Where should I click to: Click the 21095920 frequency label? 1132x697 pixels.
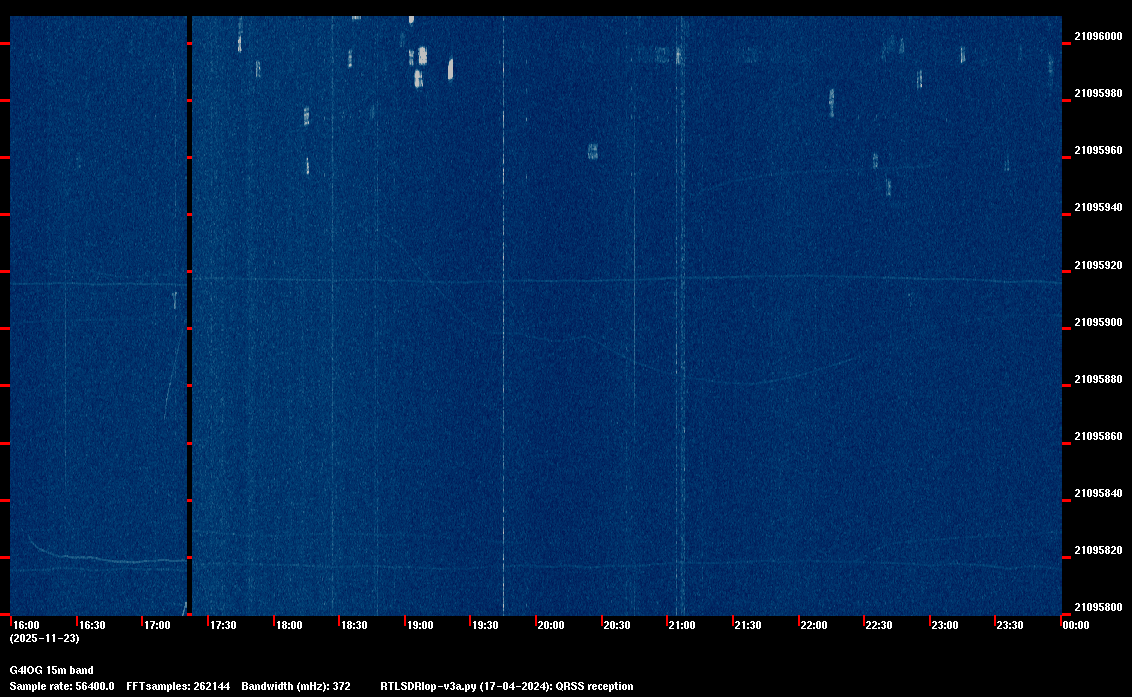(1098, 265)
